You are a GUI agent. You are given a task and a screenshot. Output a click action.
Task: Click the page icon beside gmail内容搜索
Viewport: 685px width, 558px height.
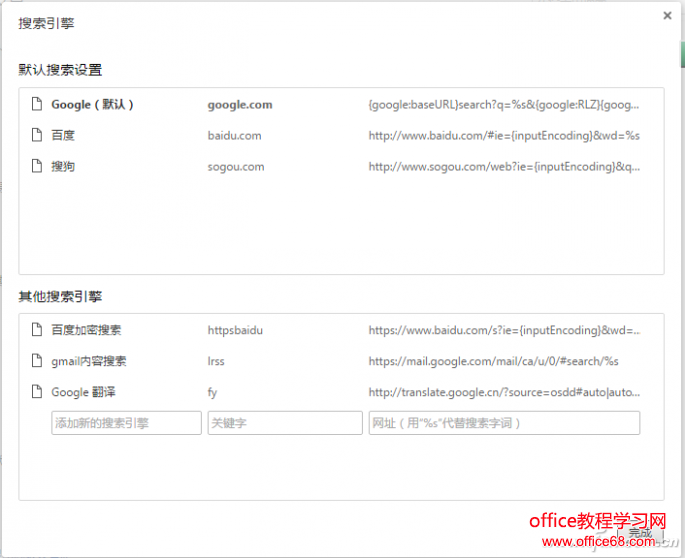pyautogui.click(x=37, y=360)
